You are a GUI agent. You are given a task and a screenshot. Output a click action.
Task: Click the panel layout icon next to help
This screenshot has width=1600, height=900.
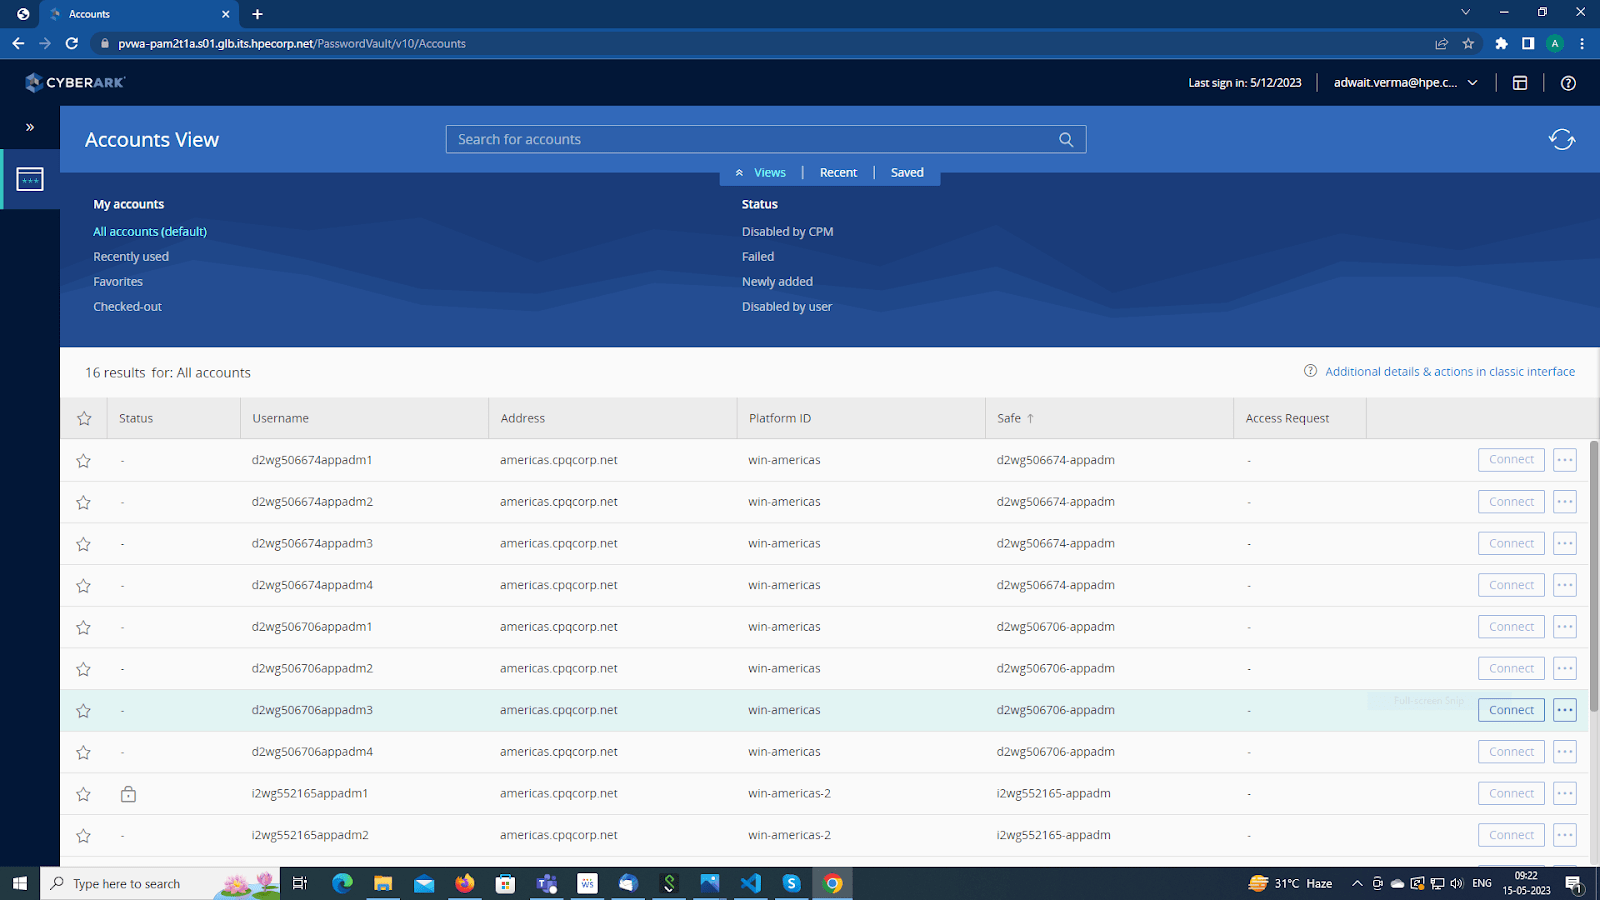click(x=1520, y=83)
